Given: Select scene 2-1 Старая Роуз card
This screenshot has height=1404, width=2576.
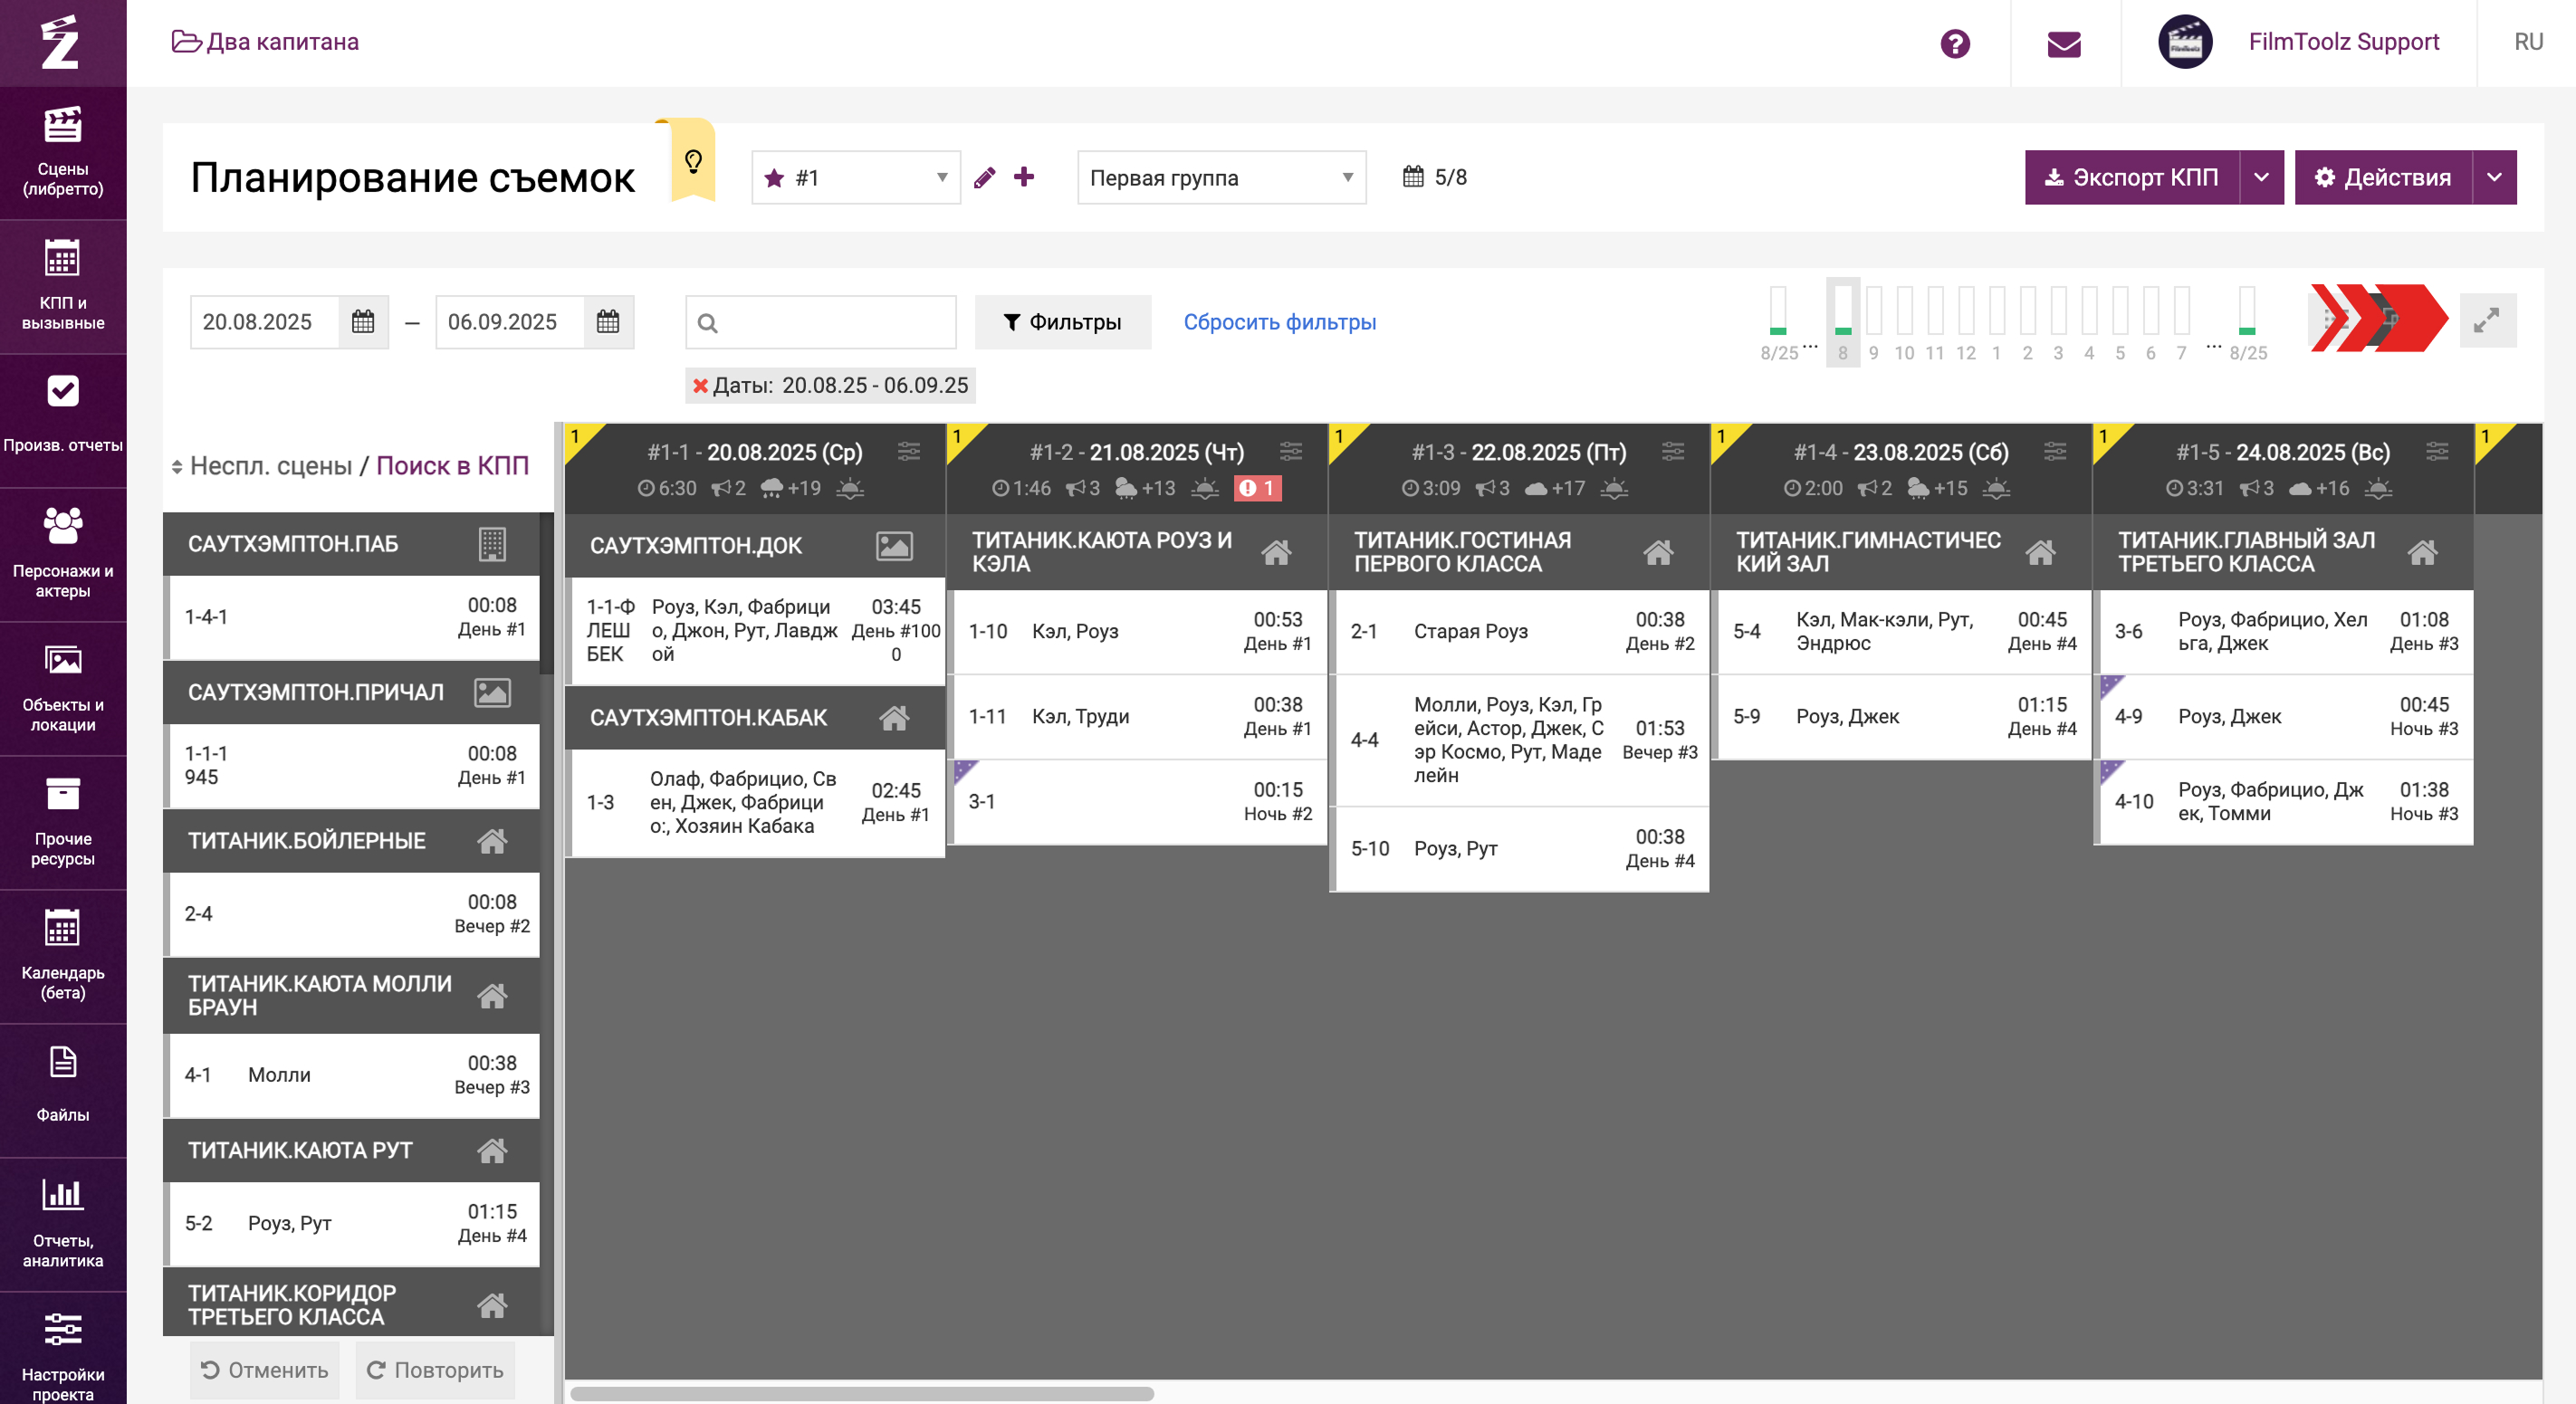Looking at the screenshot, I should [1519, 631].
